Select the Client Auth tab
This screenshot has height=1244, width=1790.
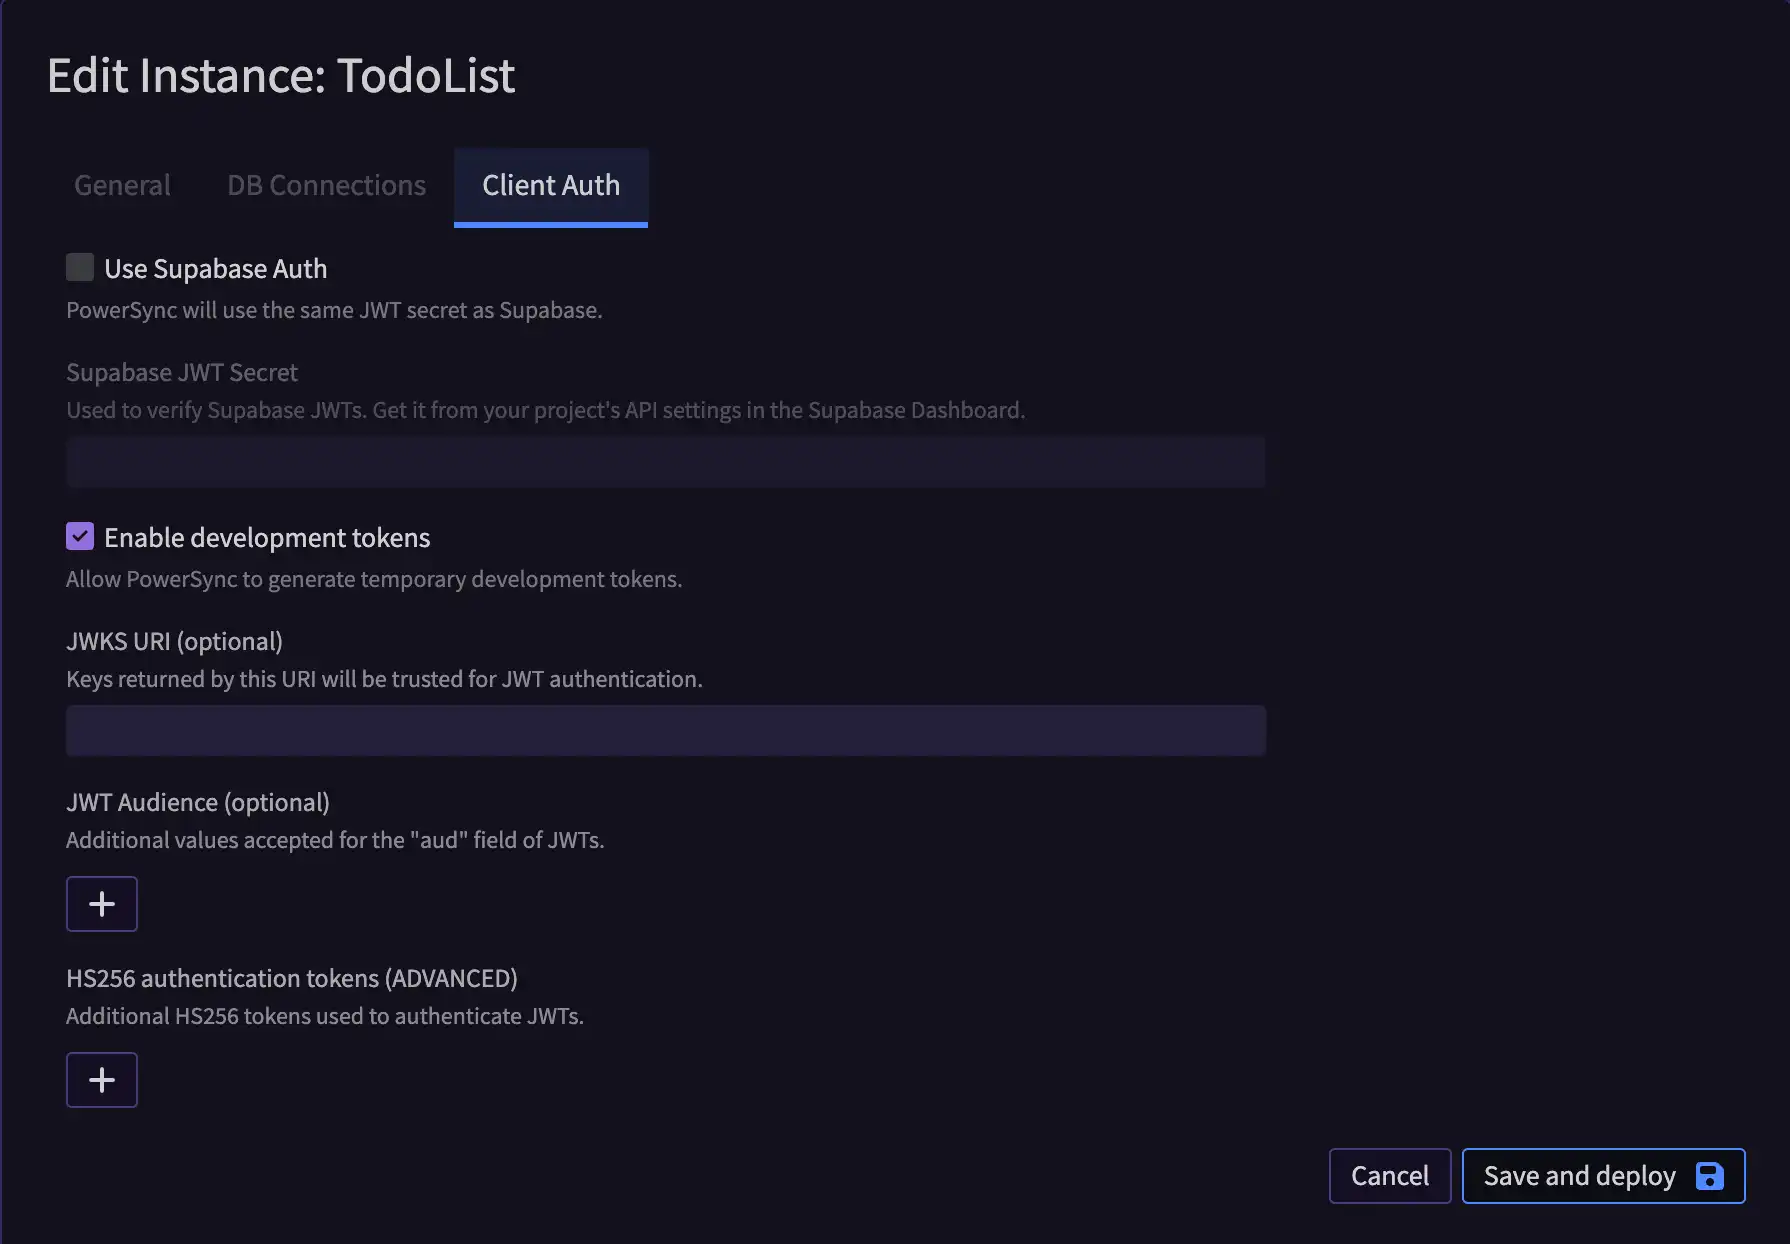(550, 185)
